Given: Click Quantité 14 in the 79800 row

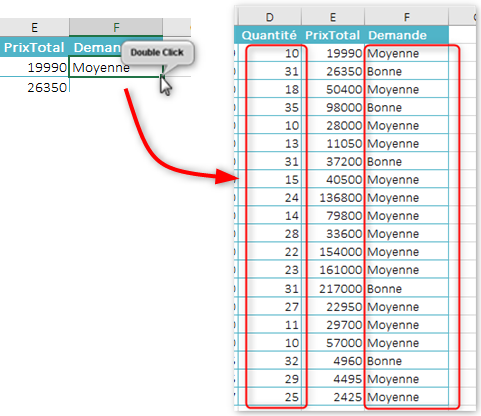Looking at the screenshot, I should click(270, 215).
